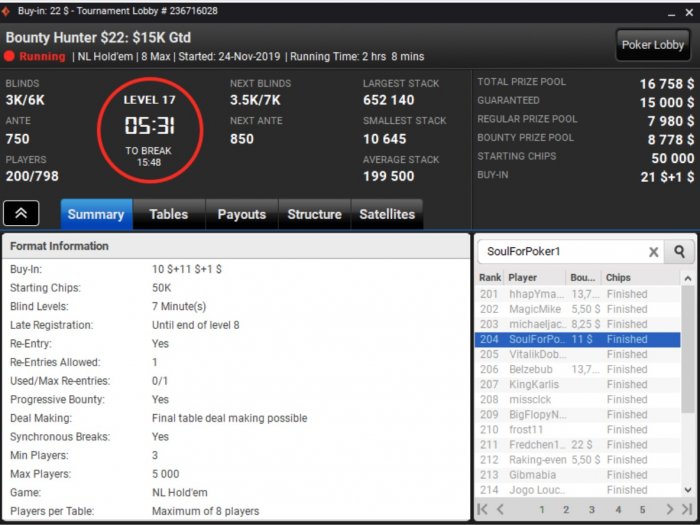
Task: Sort player list by Chips column
Action: (641, 278)
